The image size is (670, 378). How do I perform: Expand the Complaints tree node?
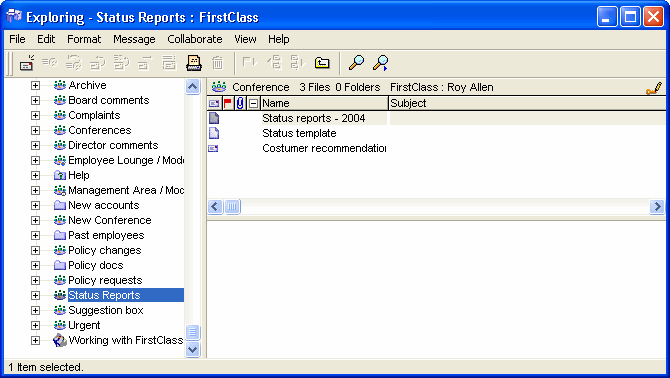[35, 115]
